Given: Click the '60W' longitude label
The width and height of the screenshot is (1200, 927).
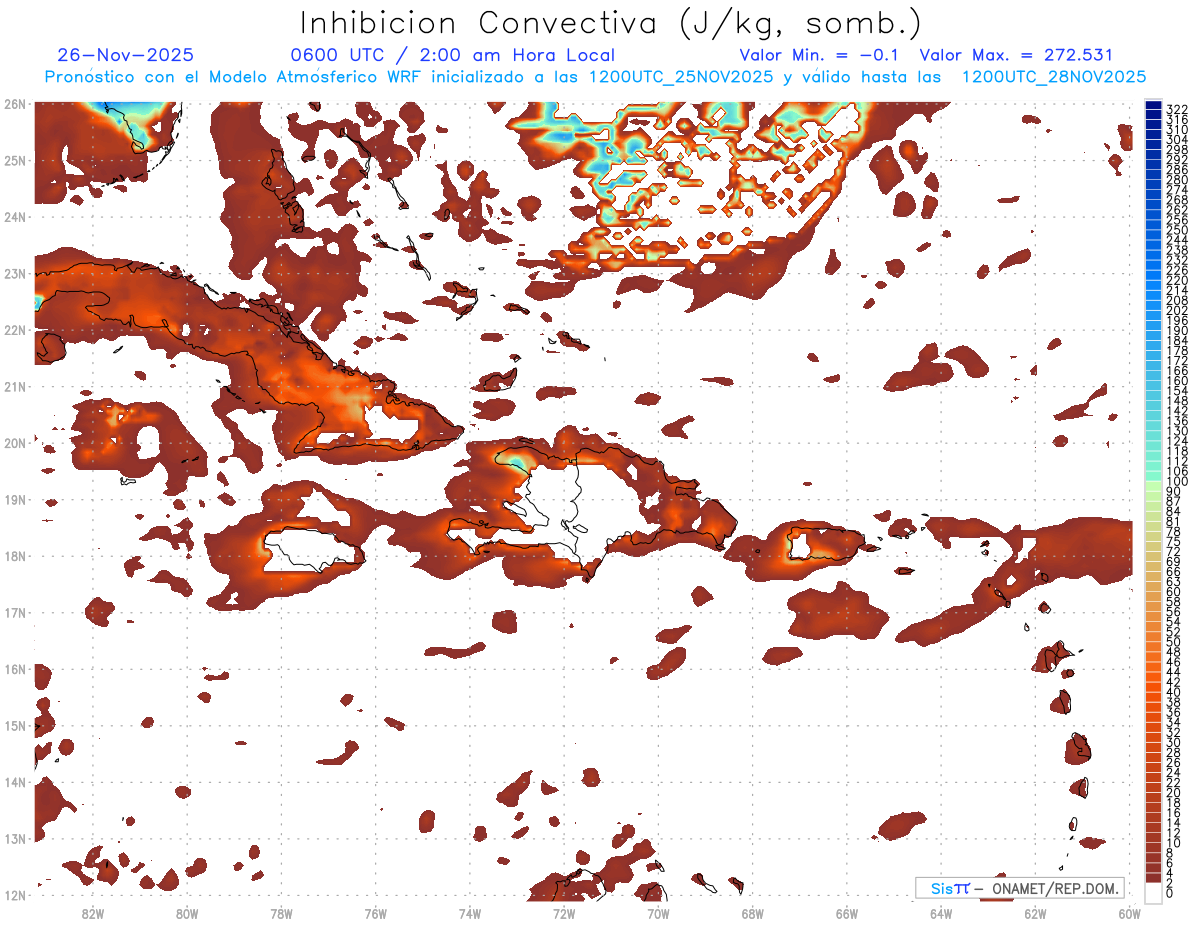Looking at the screenshot, I should [1130, 913].
